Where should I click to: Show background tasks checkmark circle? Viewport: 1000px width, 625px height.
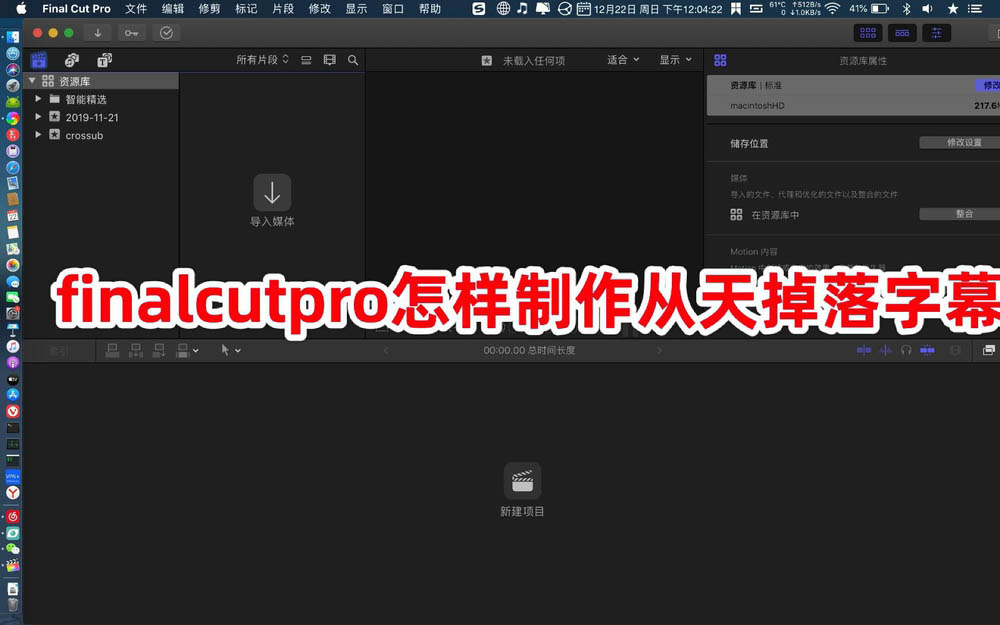[166, 33]
